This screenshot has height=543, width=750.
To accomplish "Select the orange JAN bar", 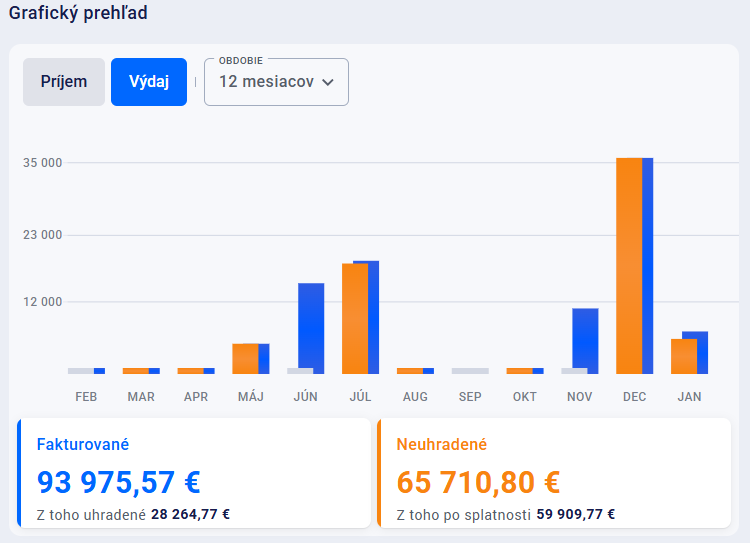I will pyautogui.click(x=683, y=356).
